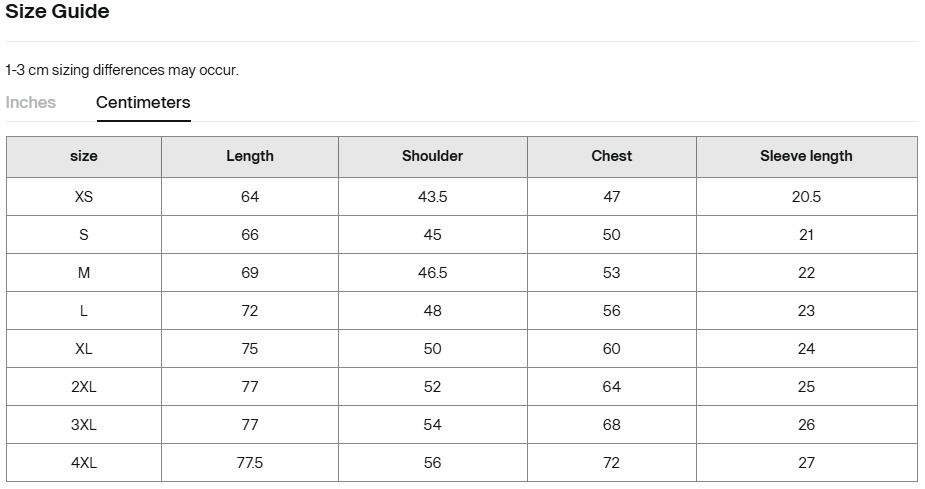The width and height of the screenshot is (925, 489).
Task: Select the XS size row label
Action: (84, 196)
